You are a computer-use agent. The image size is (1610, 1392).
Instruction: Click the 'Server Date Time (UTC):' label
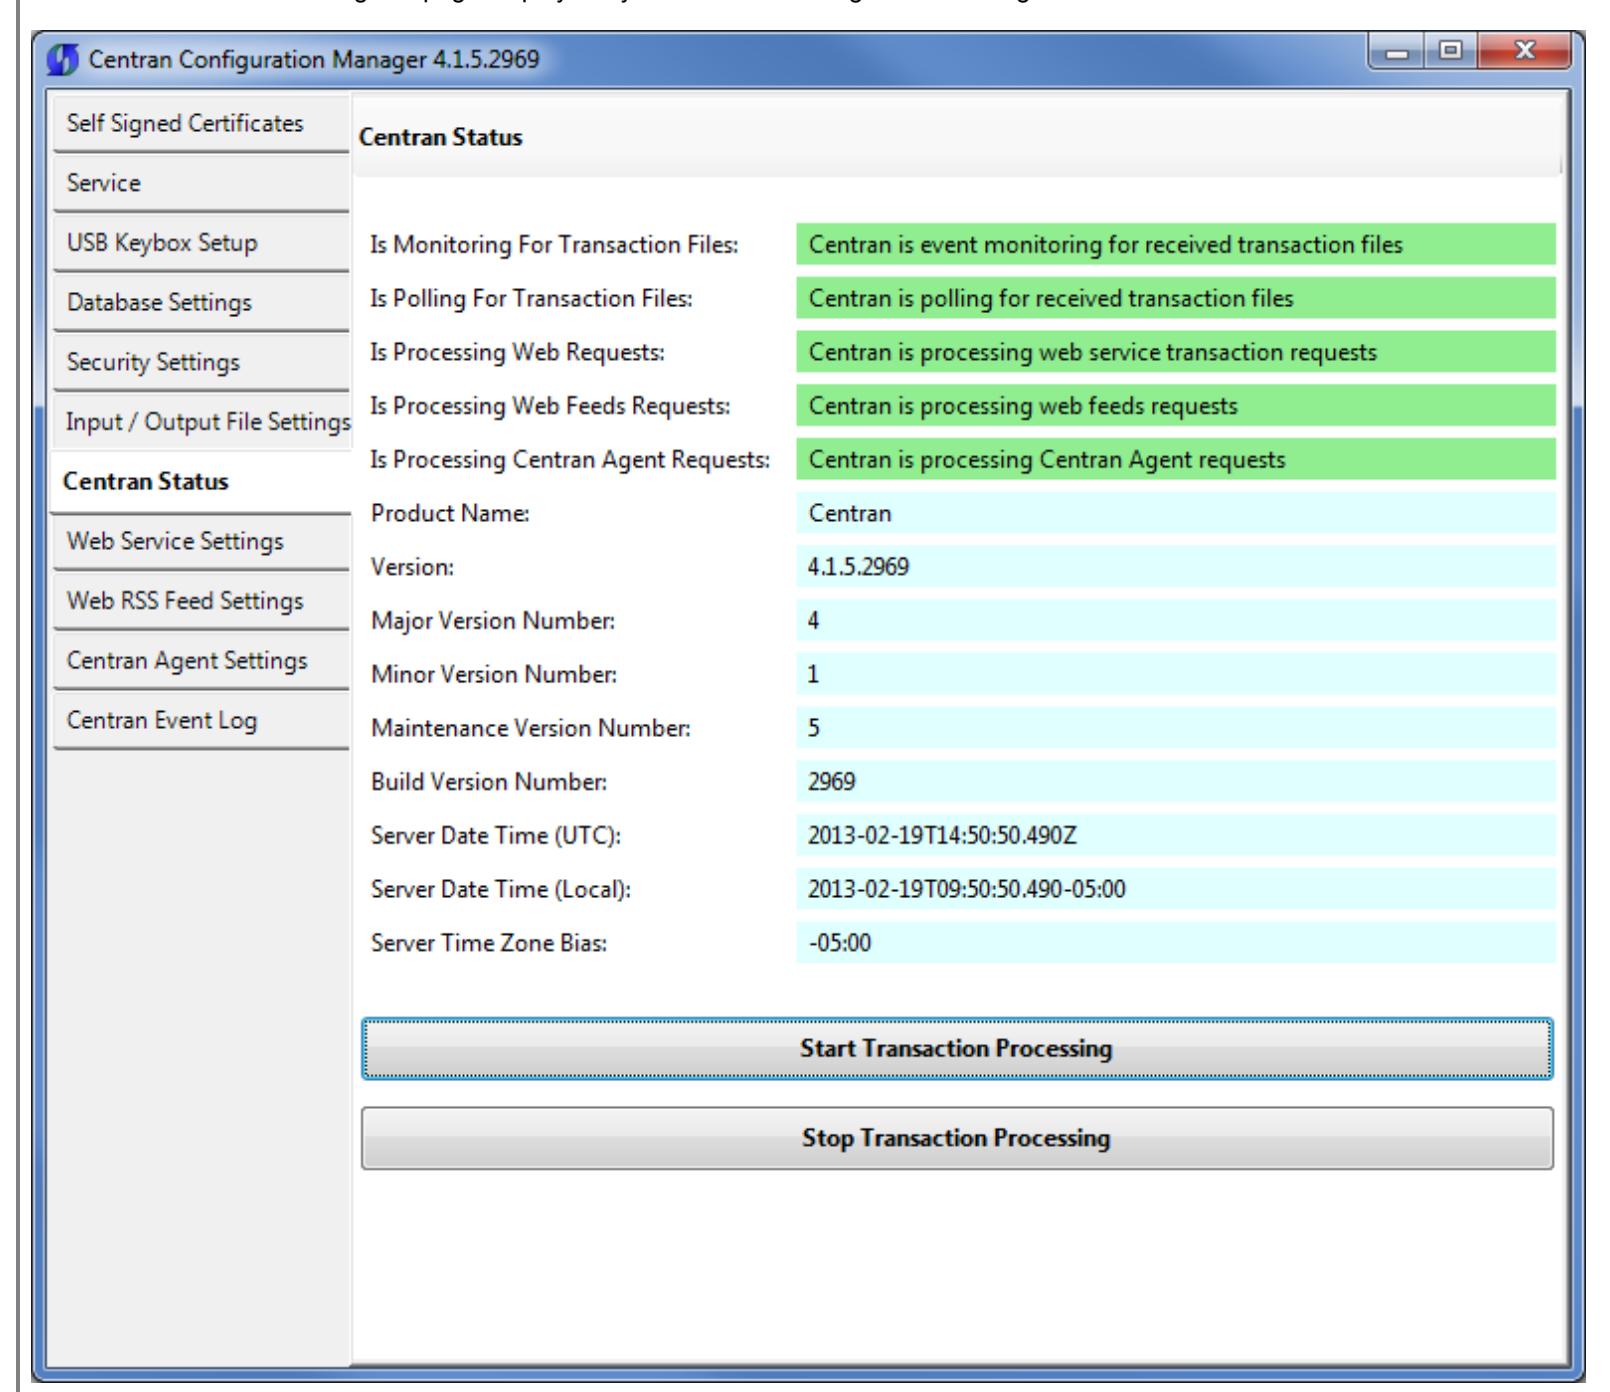pyautogui.click(x=496, y=835)
